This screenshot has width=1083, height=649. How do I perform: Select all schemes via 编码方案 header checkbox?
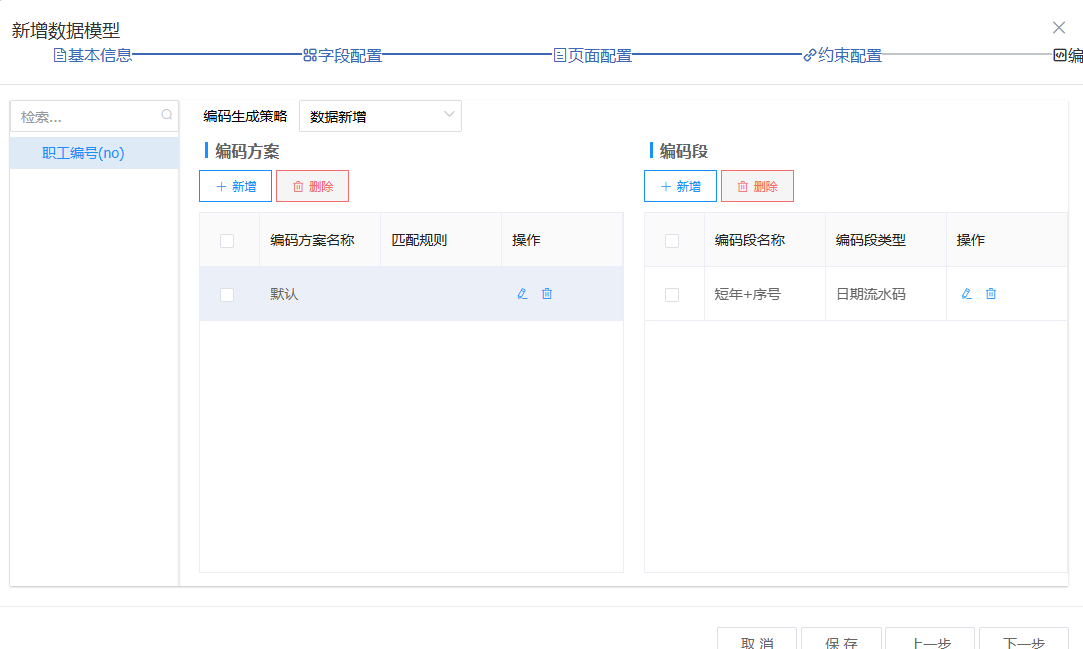227,241
